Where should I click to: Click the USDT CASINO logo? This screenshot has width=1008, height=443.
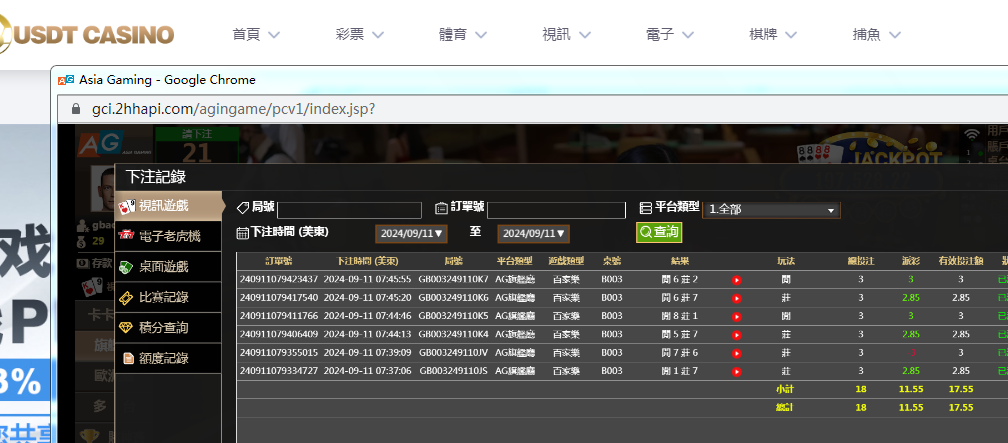tap(87, 35)
